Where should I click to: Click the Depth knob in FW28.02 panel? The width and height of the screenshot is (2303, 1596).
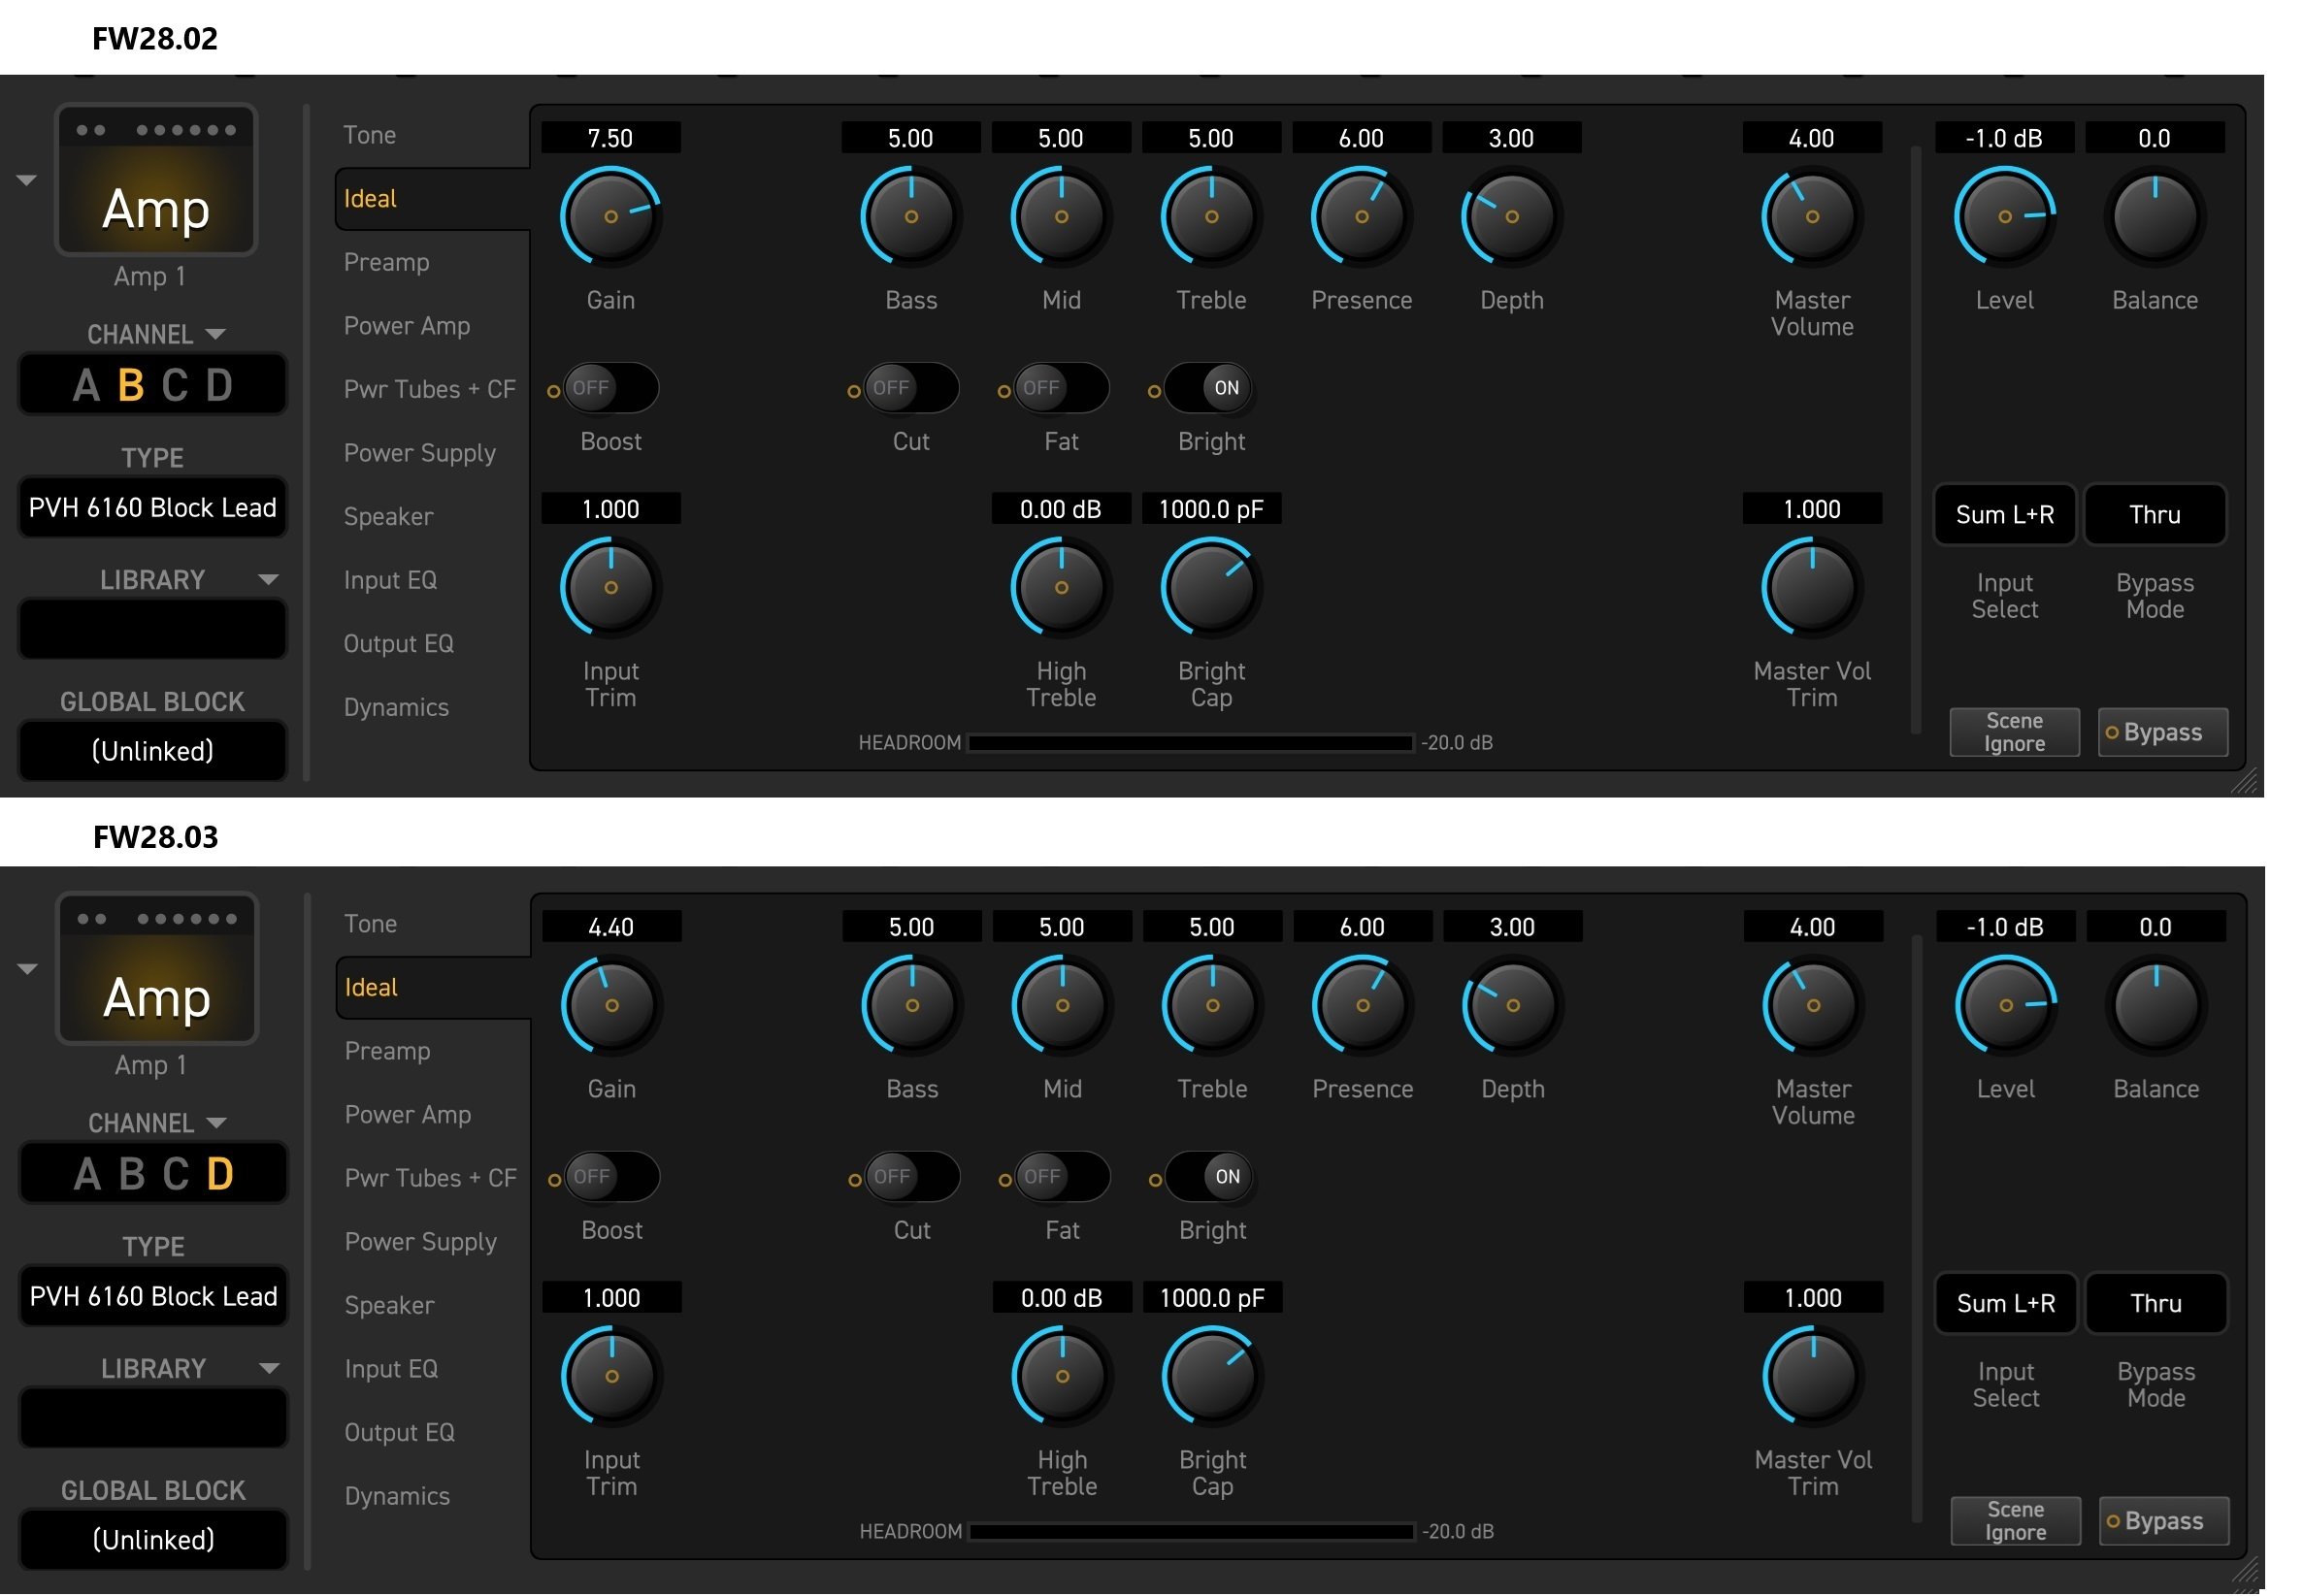tap(1511, 217)
